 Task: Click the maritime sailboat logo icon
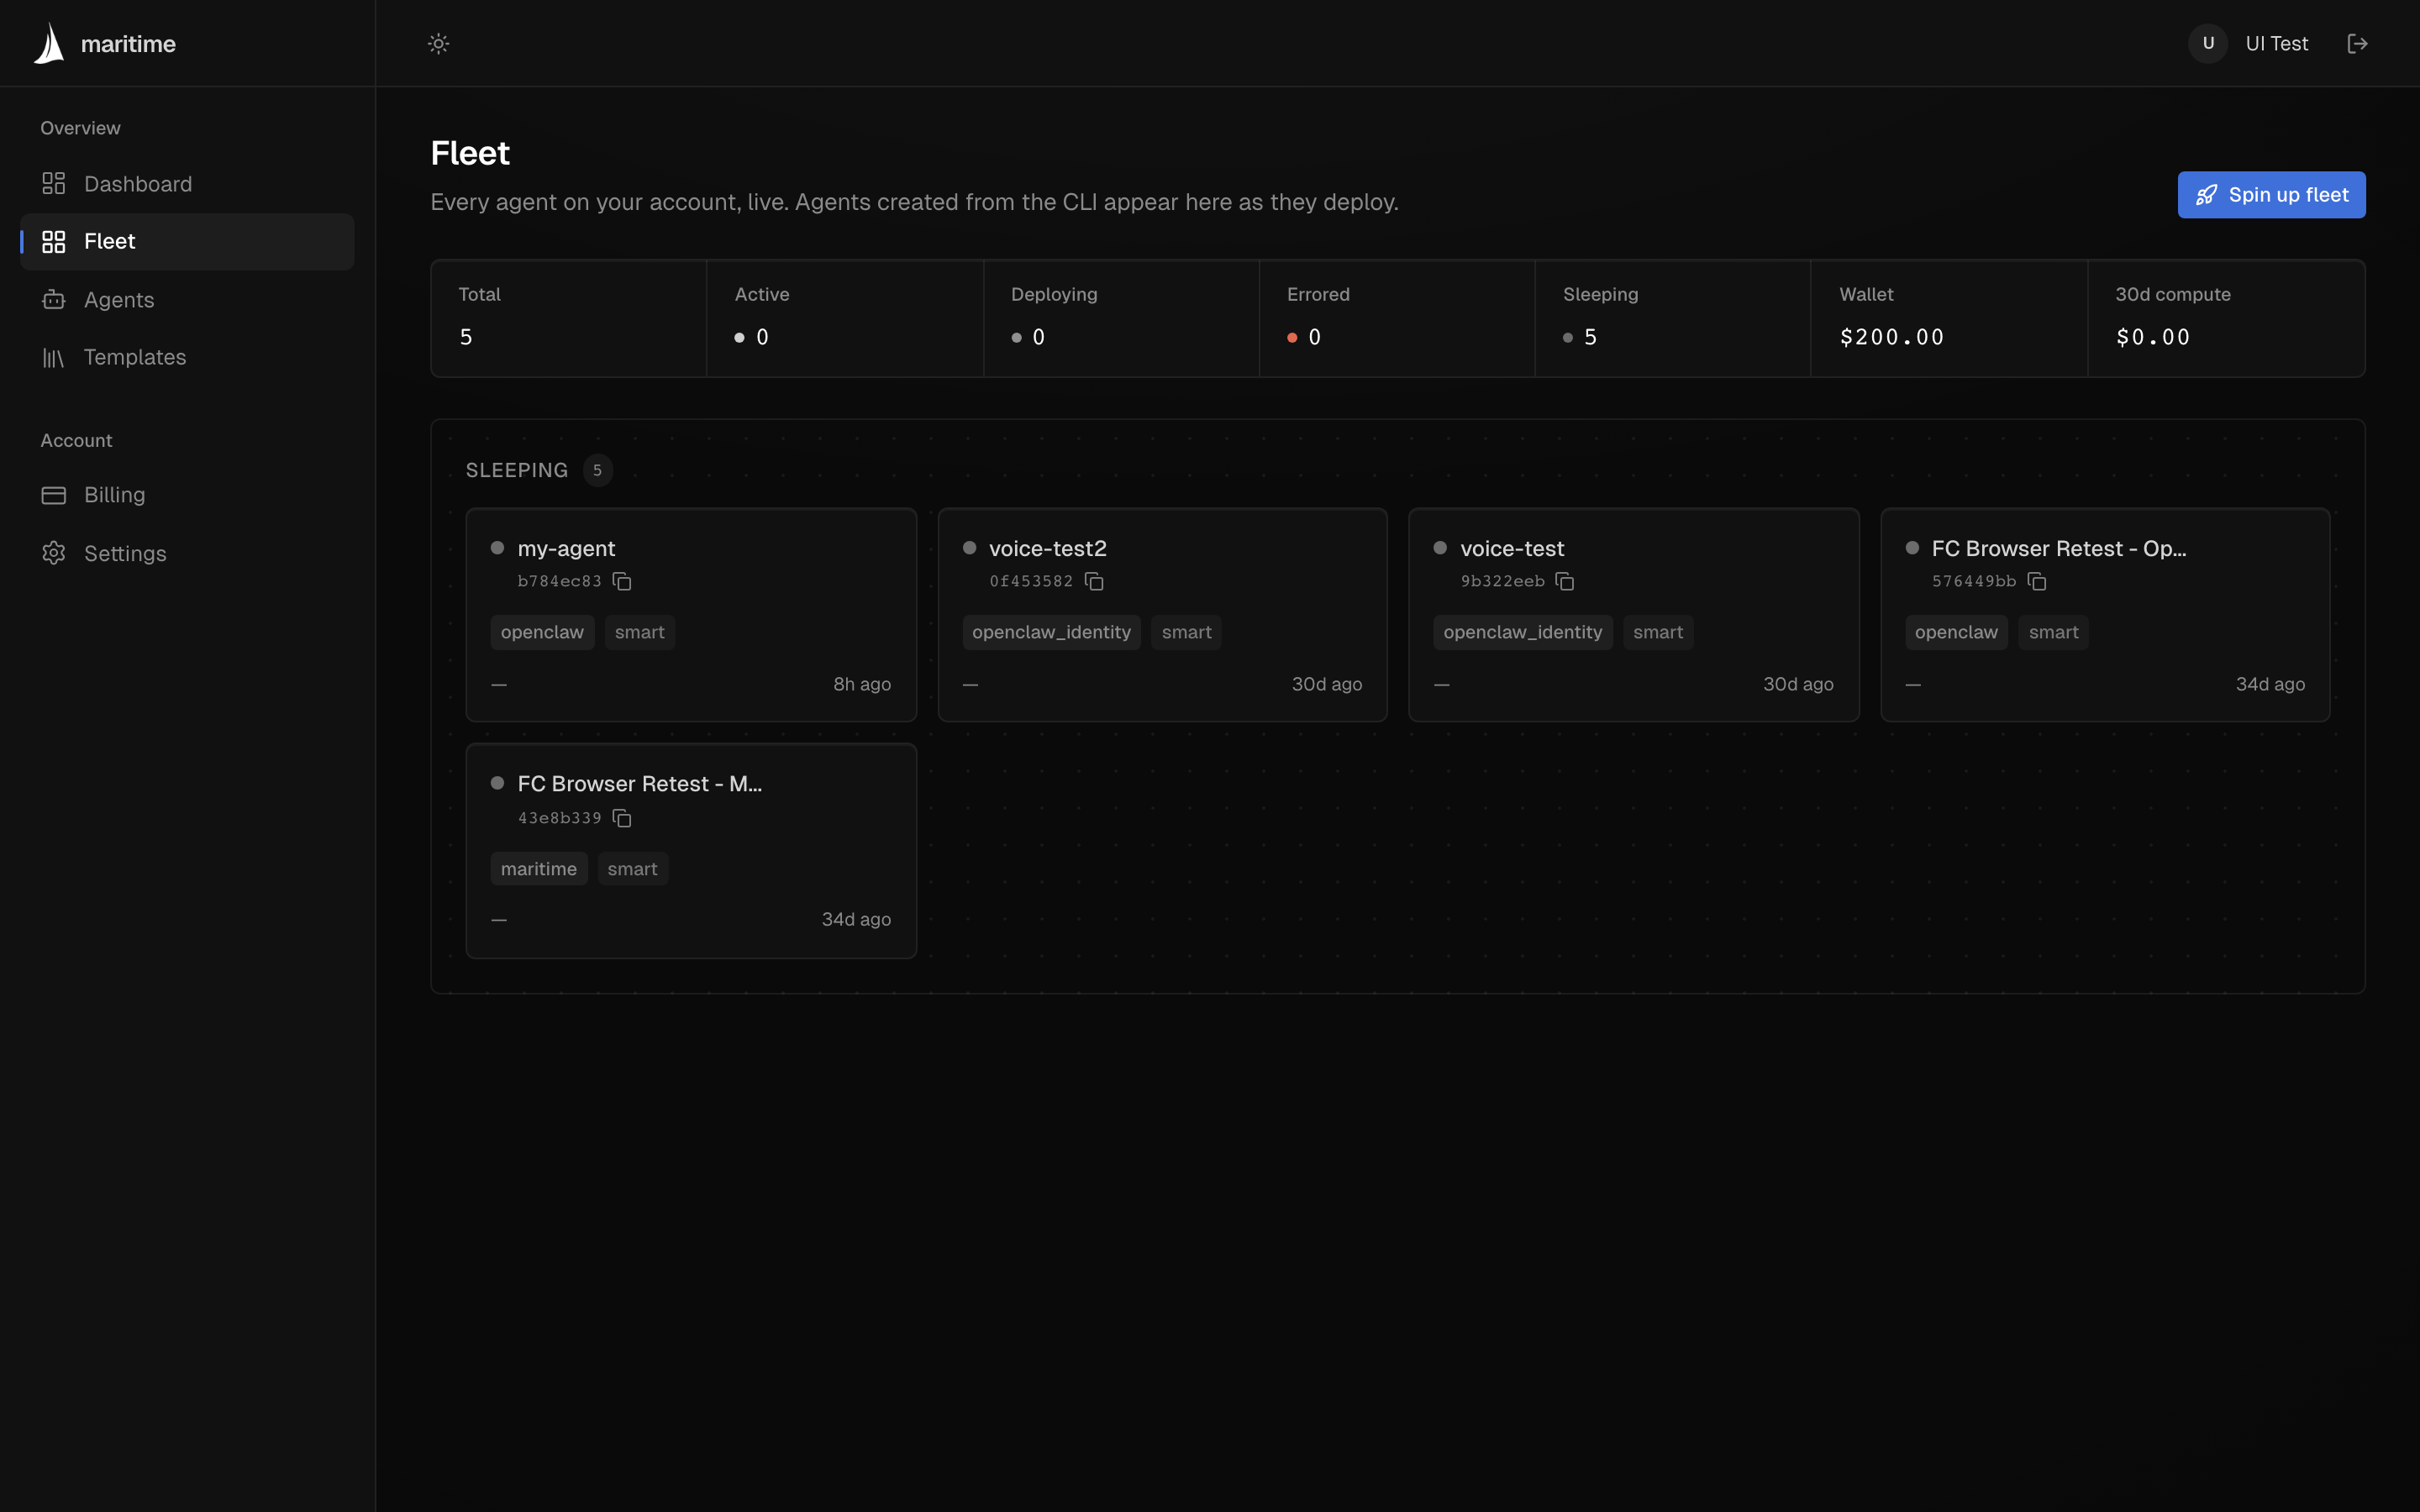(49, 43)
